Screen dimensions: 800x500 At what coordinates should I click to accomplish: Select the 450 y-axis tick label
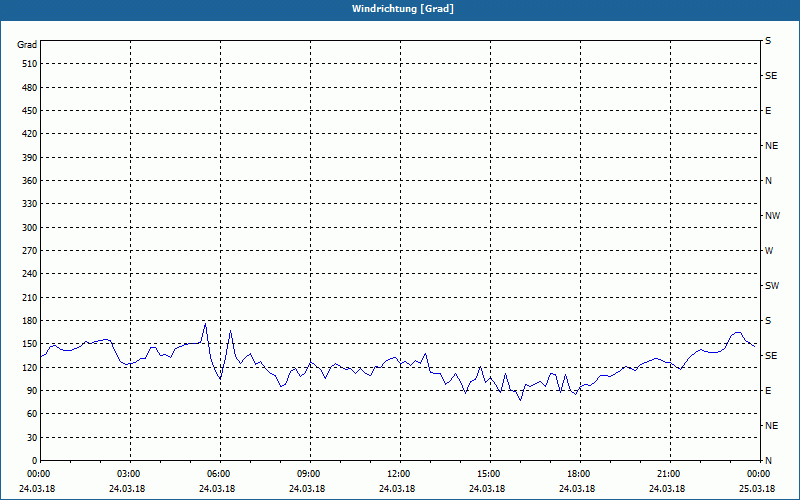click(x=30, y=111)
